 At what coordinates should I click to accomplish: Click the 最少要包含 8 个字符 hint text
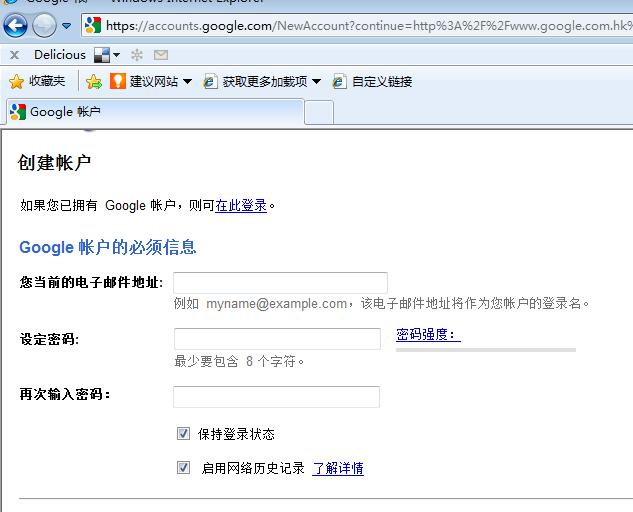pos(239,361)
